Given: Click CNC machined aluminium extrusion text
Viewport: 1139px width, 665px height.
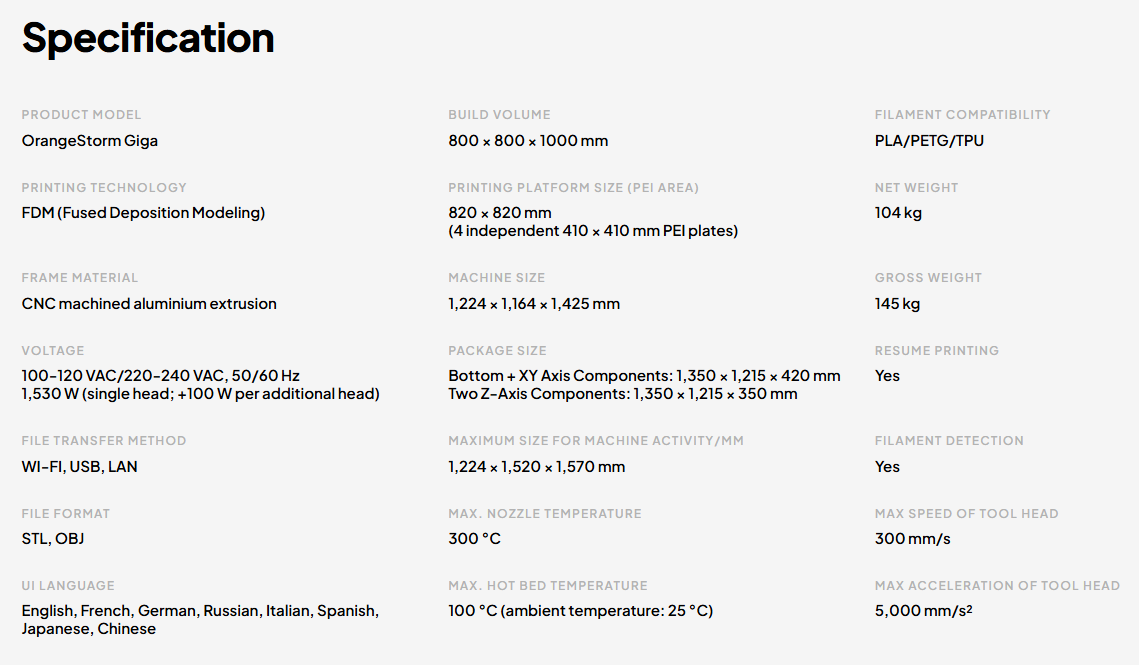Looking at the screenshot, I should pyautogui.click(x=149, y=304).
